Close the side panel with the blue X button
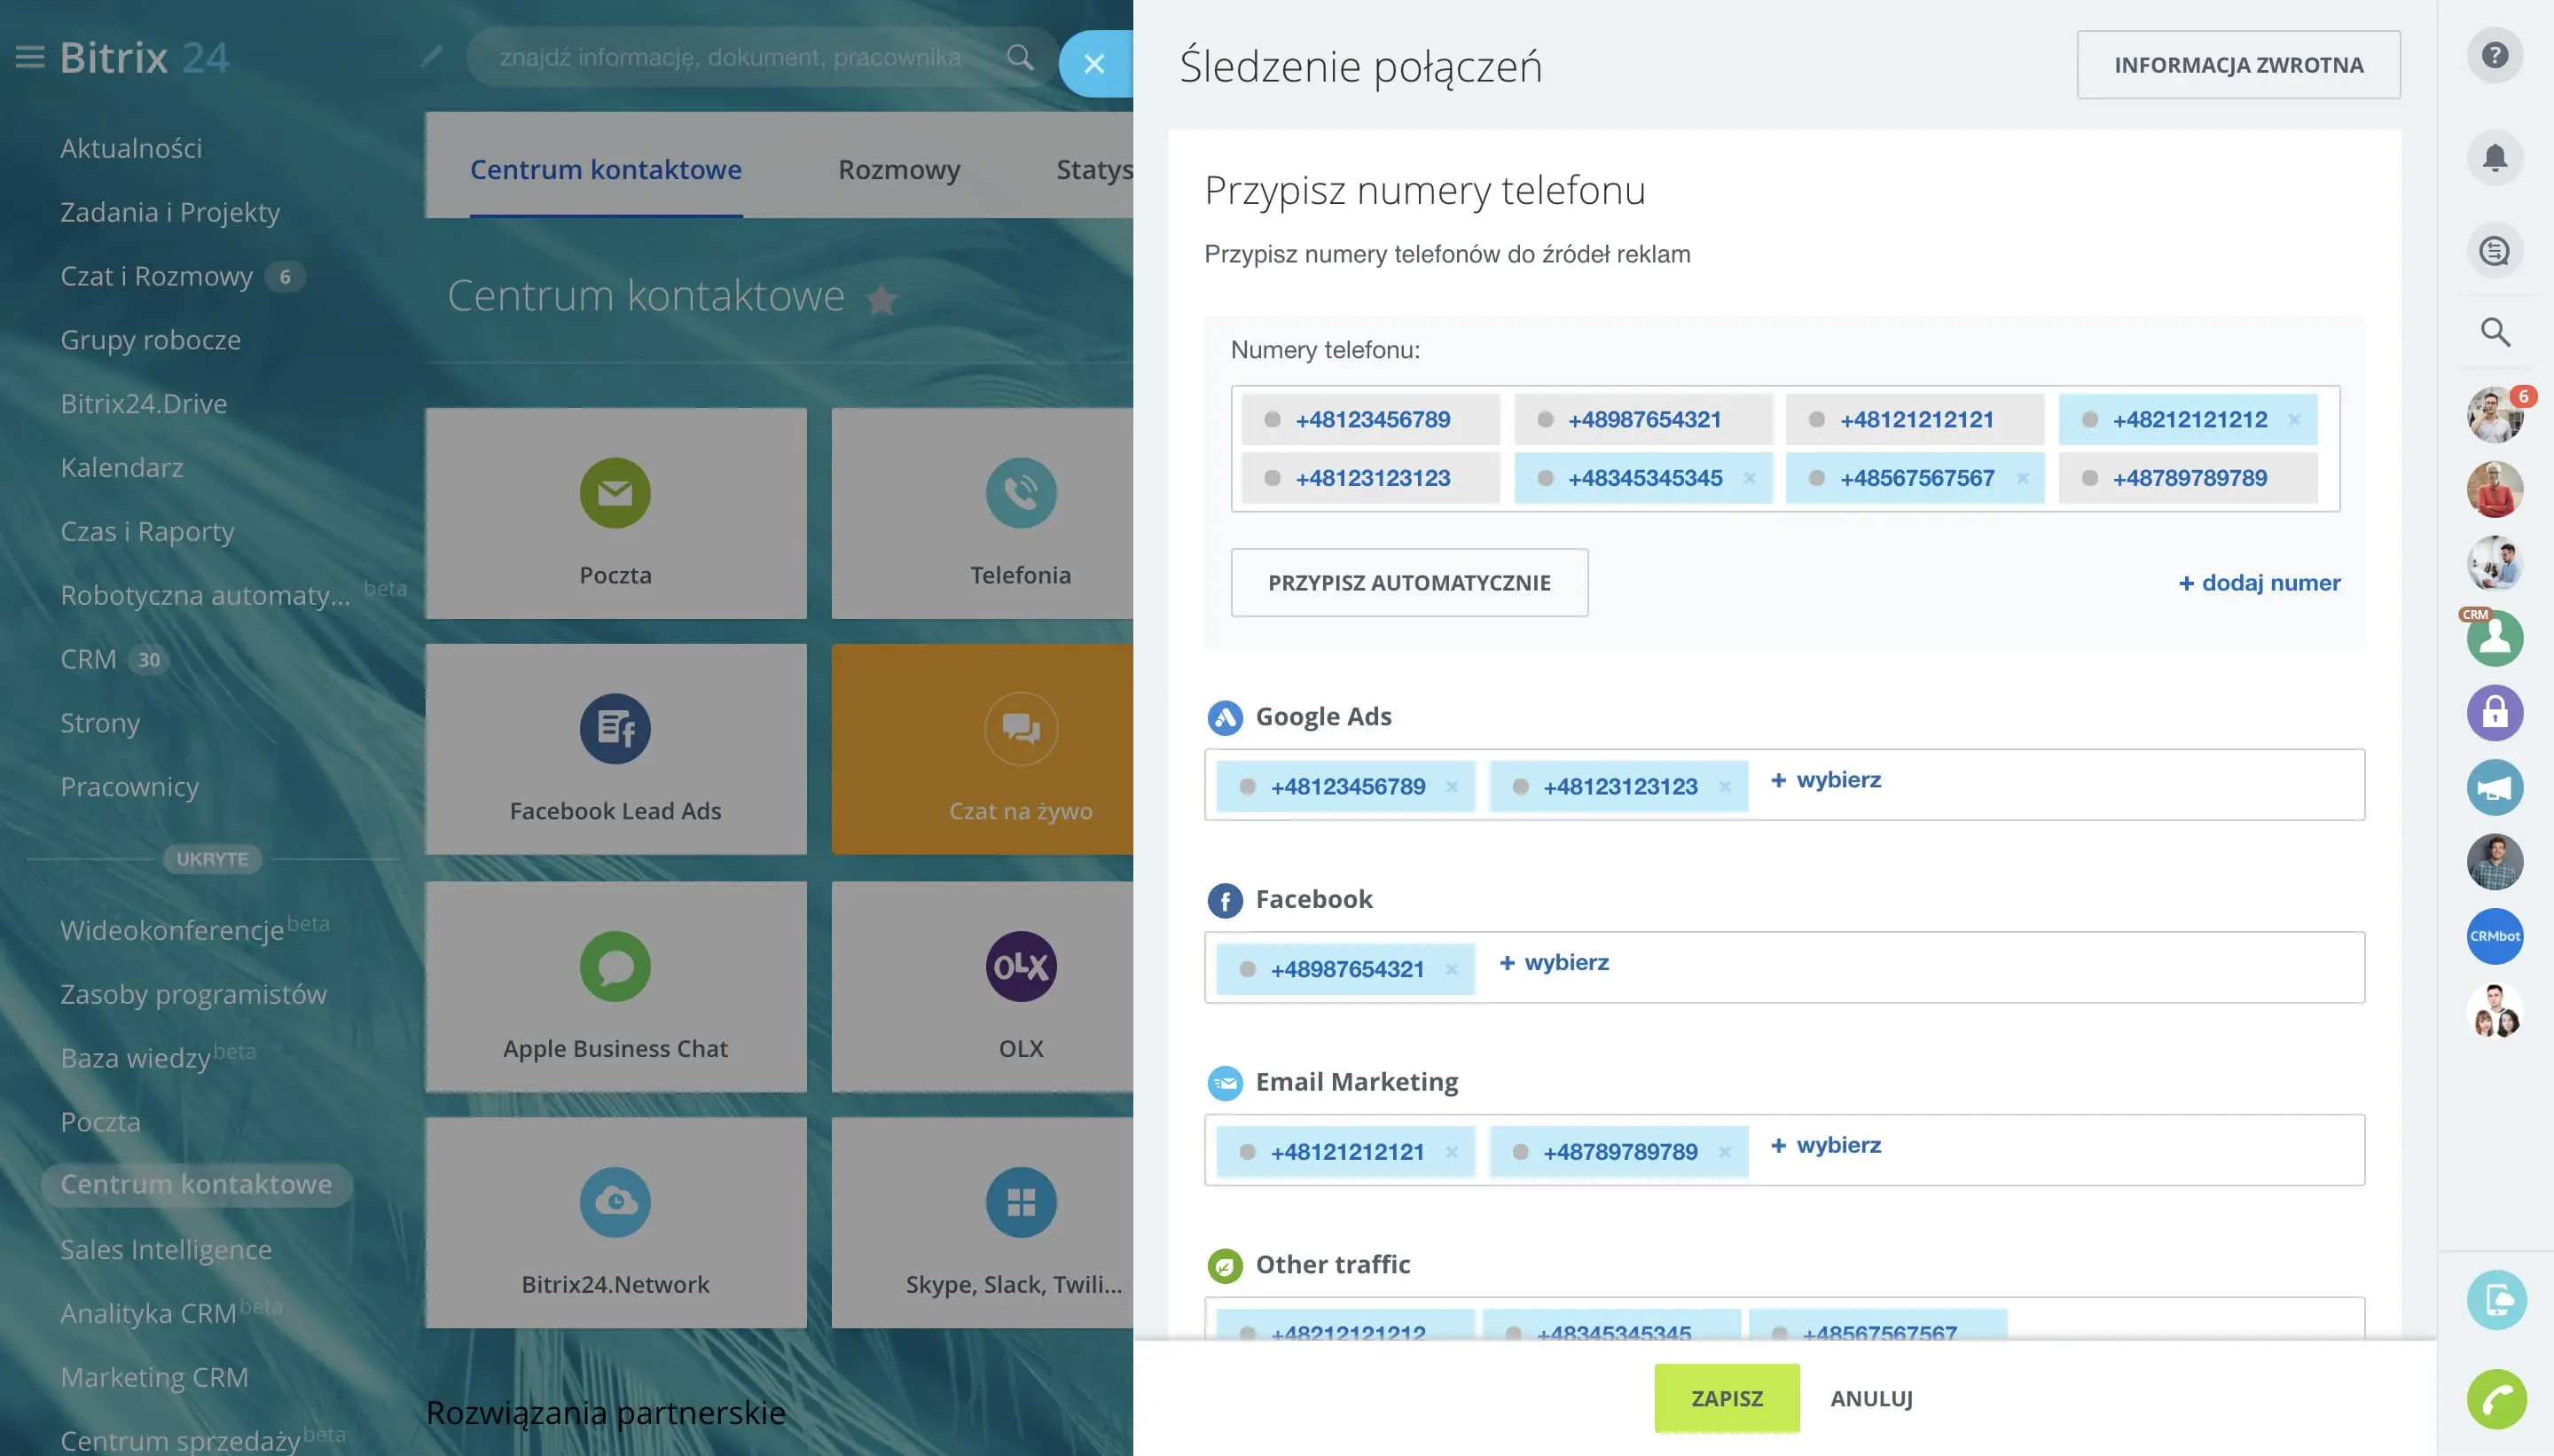The height and width of the screenshot is (1456, 2554). (1094, 64)
